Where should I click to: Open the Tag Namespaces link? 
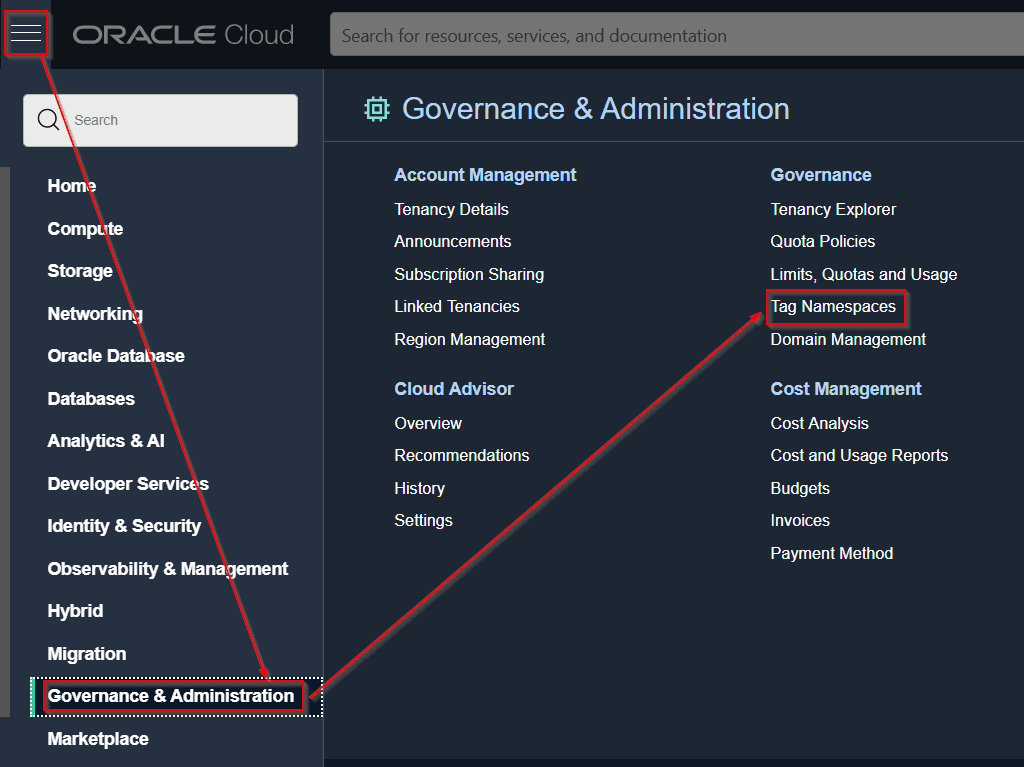pyautogui.click(x=833, y=307)
